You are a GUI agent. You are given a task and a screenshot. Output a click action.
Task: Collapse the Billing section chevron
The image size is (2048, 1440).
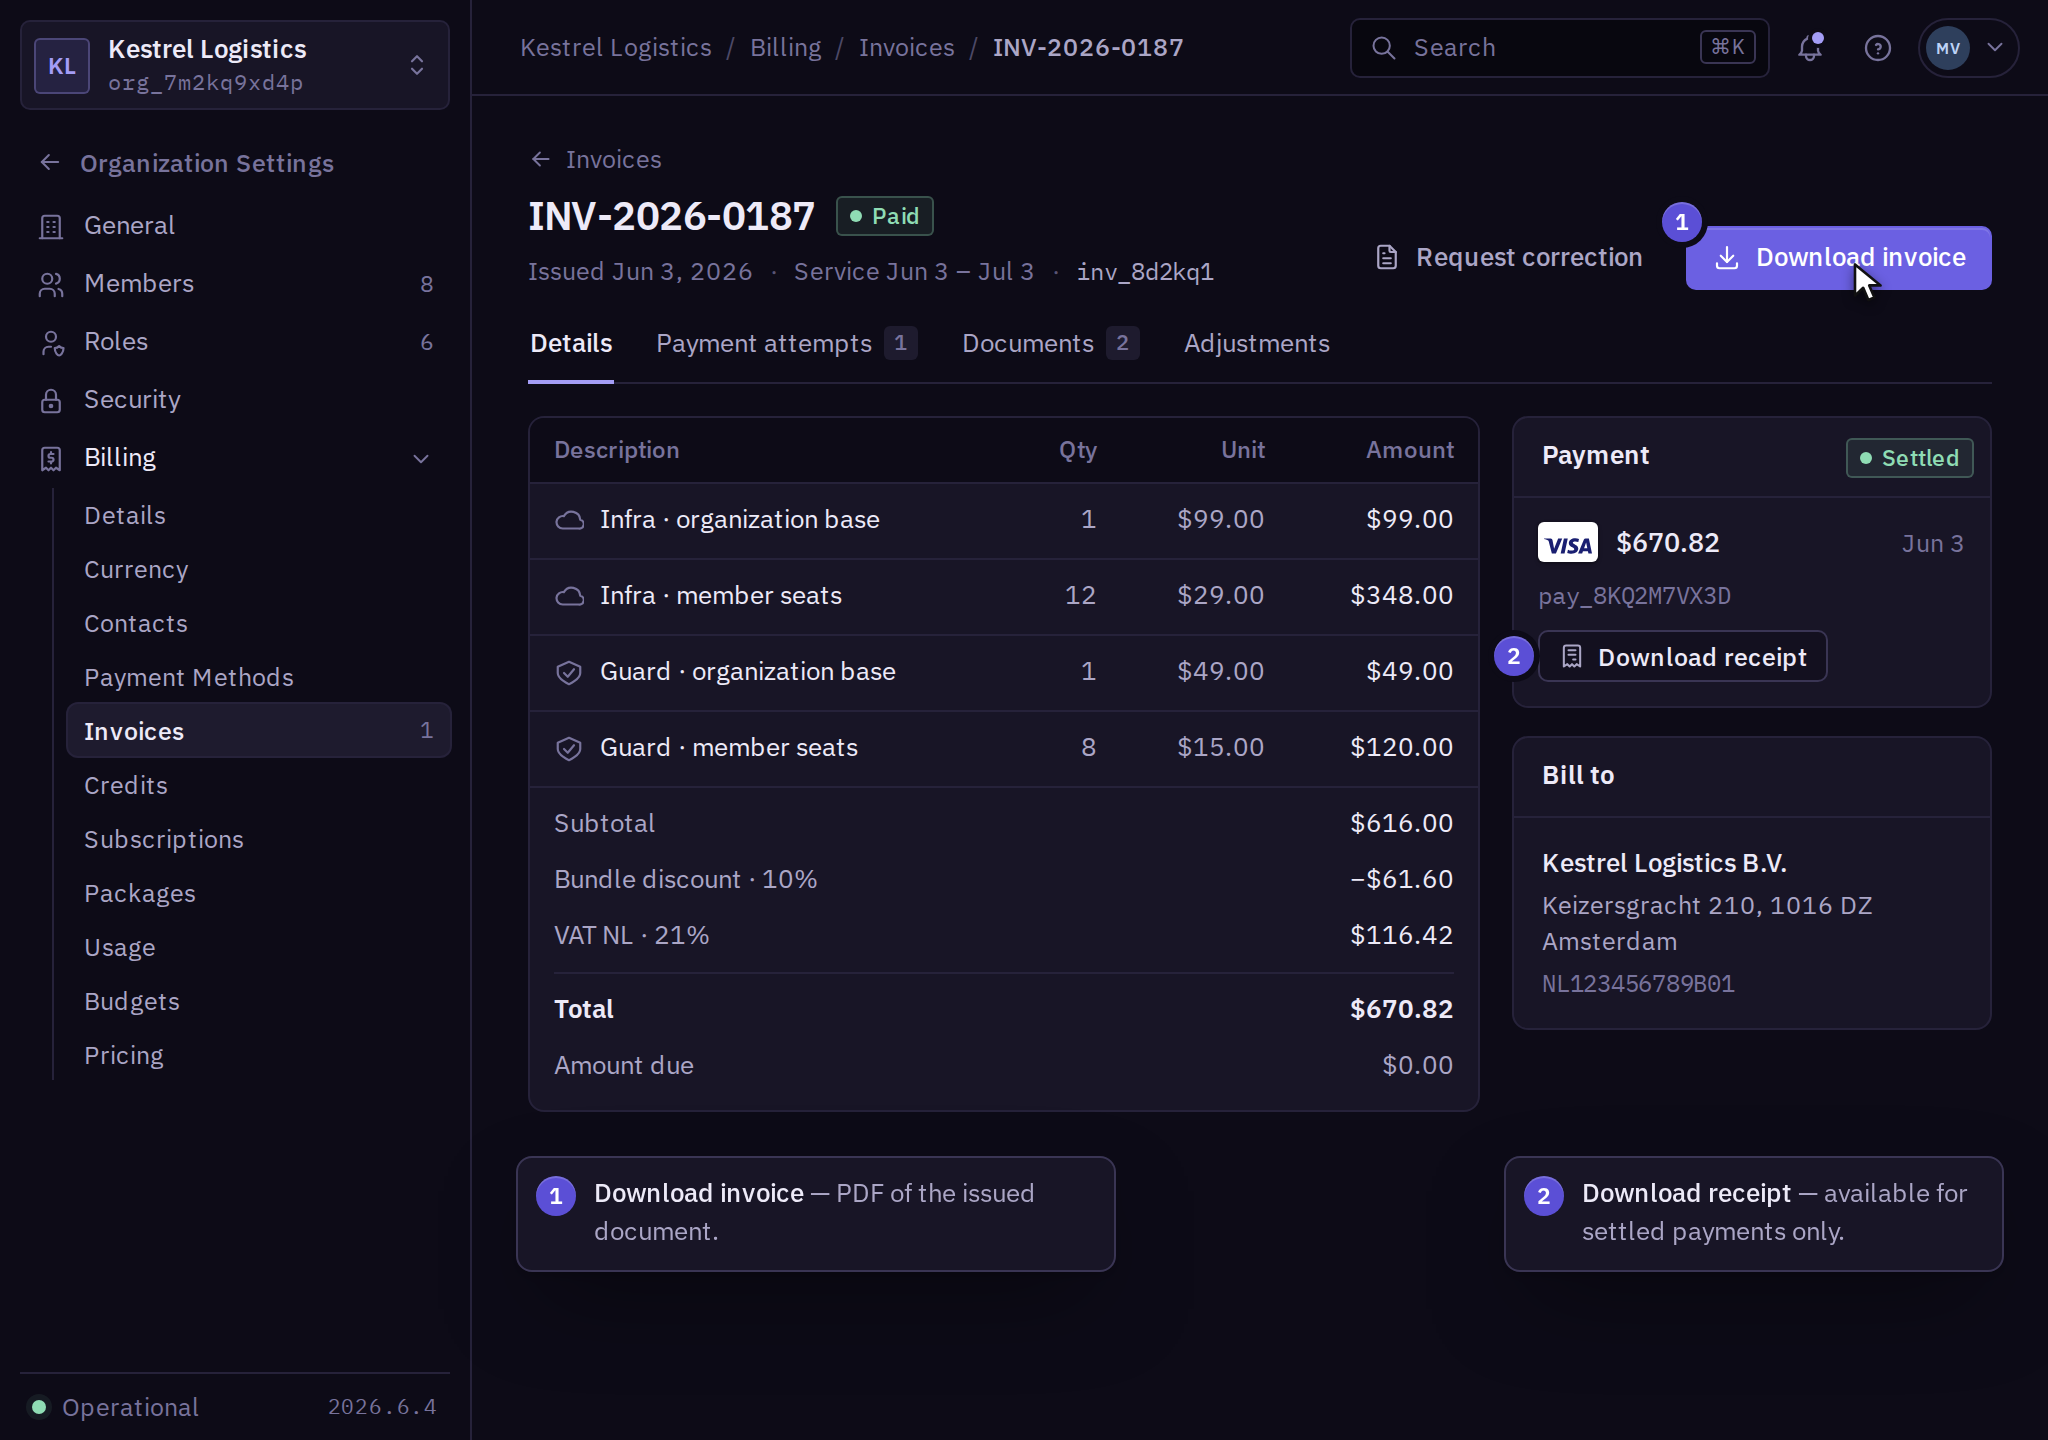coord(421,459)
